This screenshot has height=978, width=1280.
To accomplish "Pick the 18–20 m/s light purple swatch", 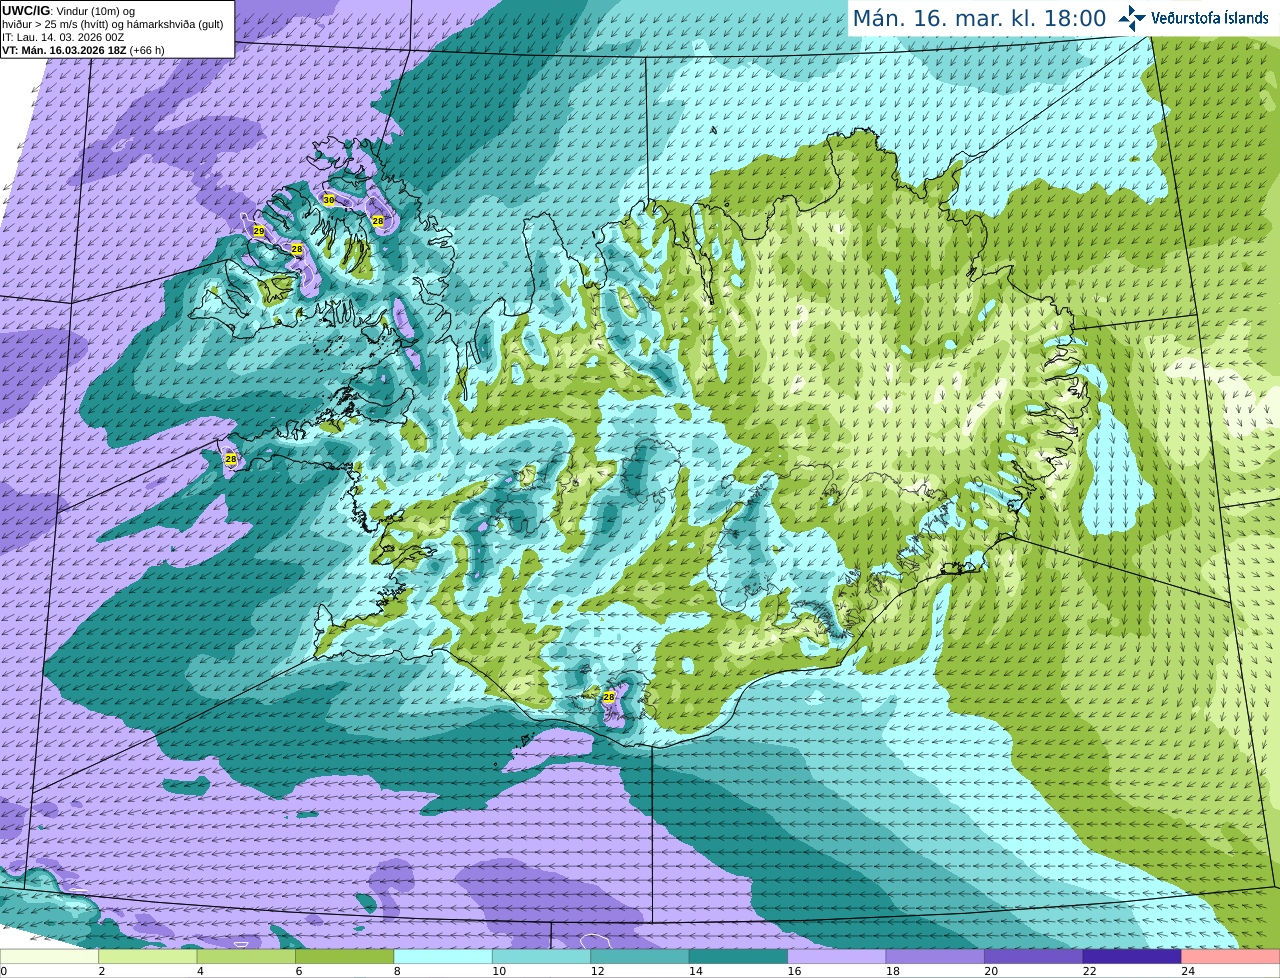I will (x=936, y=957).
